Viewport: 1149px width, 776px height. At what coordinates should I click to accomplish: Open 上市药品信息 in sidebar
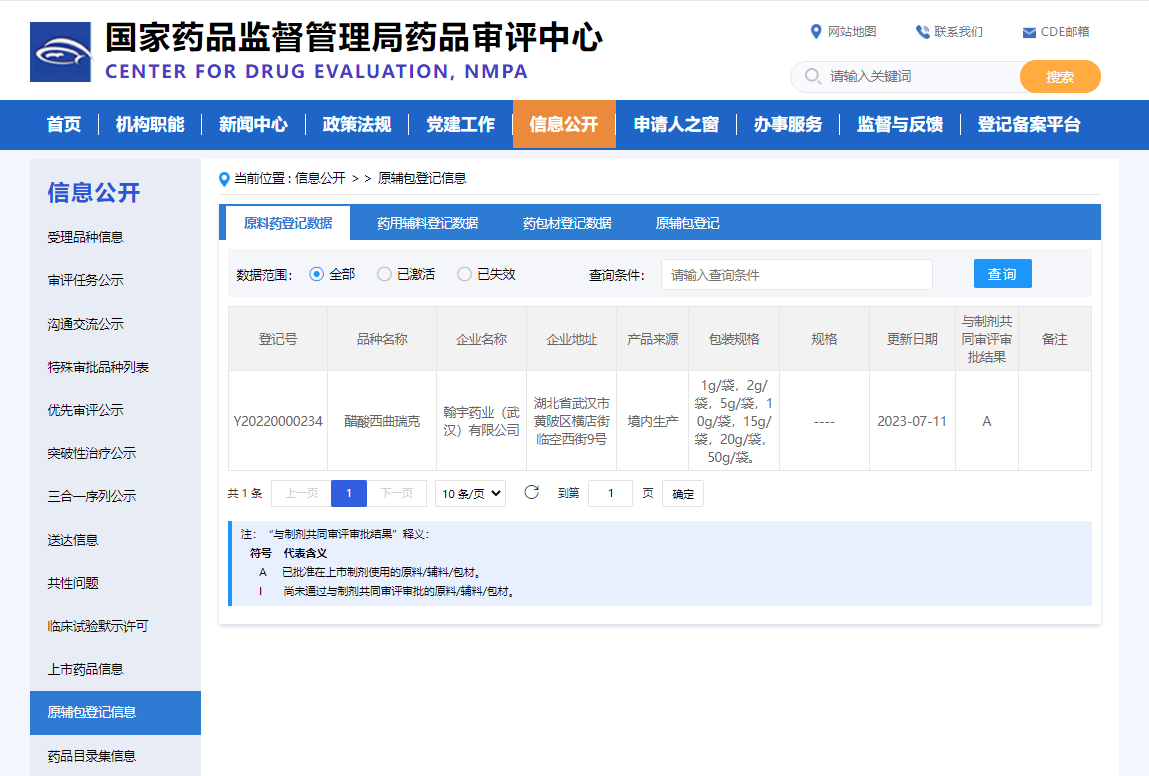point(86,669)
